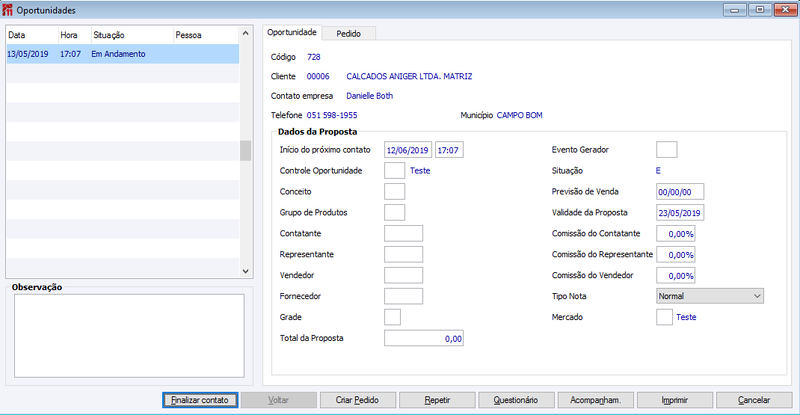Open the Questionário button
This screenshot has width=800, height=415.
point(516,400)
